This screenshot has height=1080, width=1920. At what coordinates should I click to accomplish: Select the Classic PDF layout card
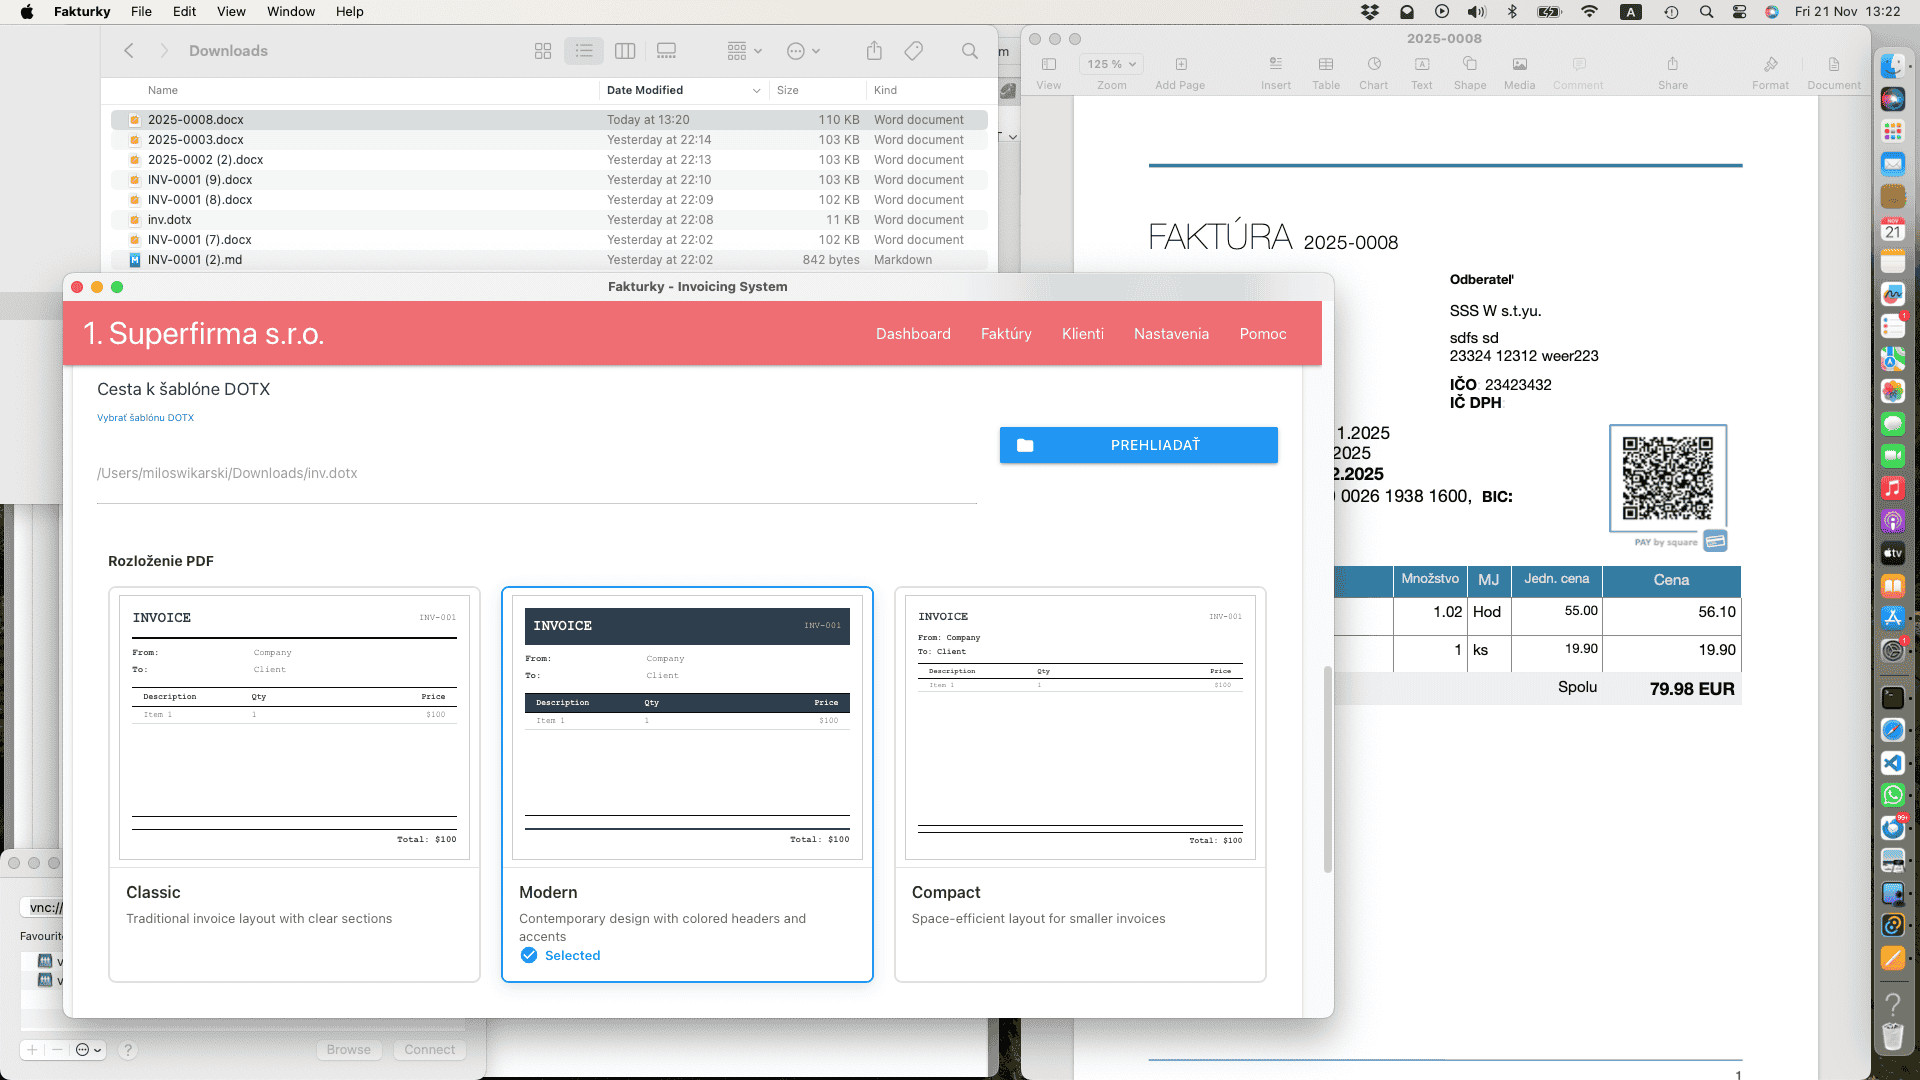pos(294,784)
